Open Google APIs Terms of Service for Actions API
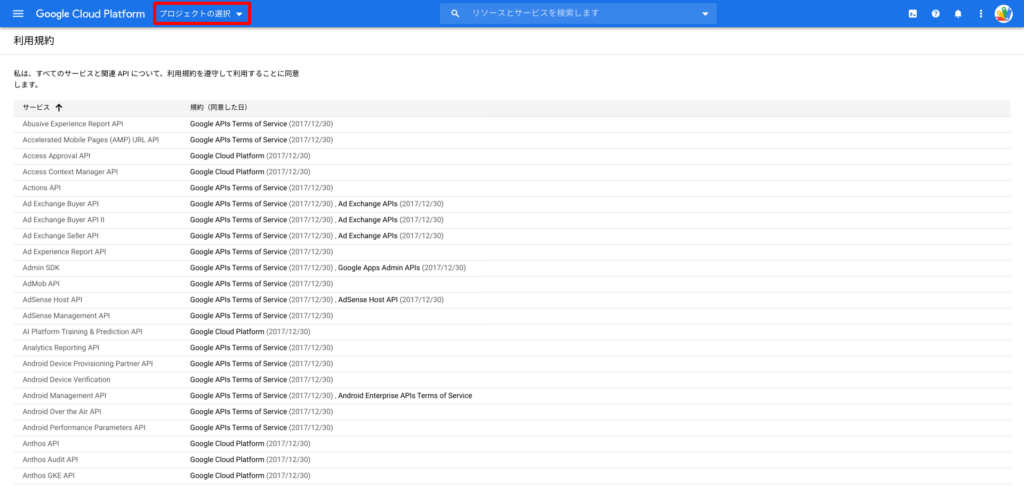 coord(238,187)
